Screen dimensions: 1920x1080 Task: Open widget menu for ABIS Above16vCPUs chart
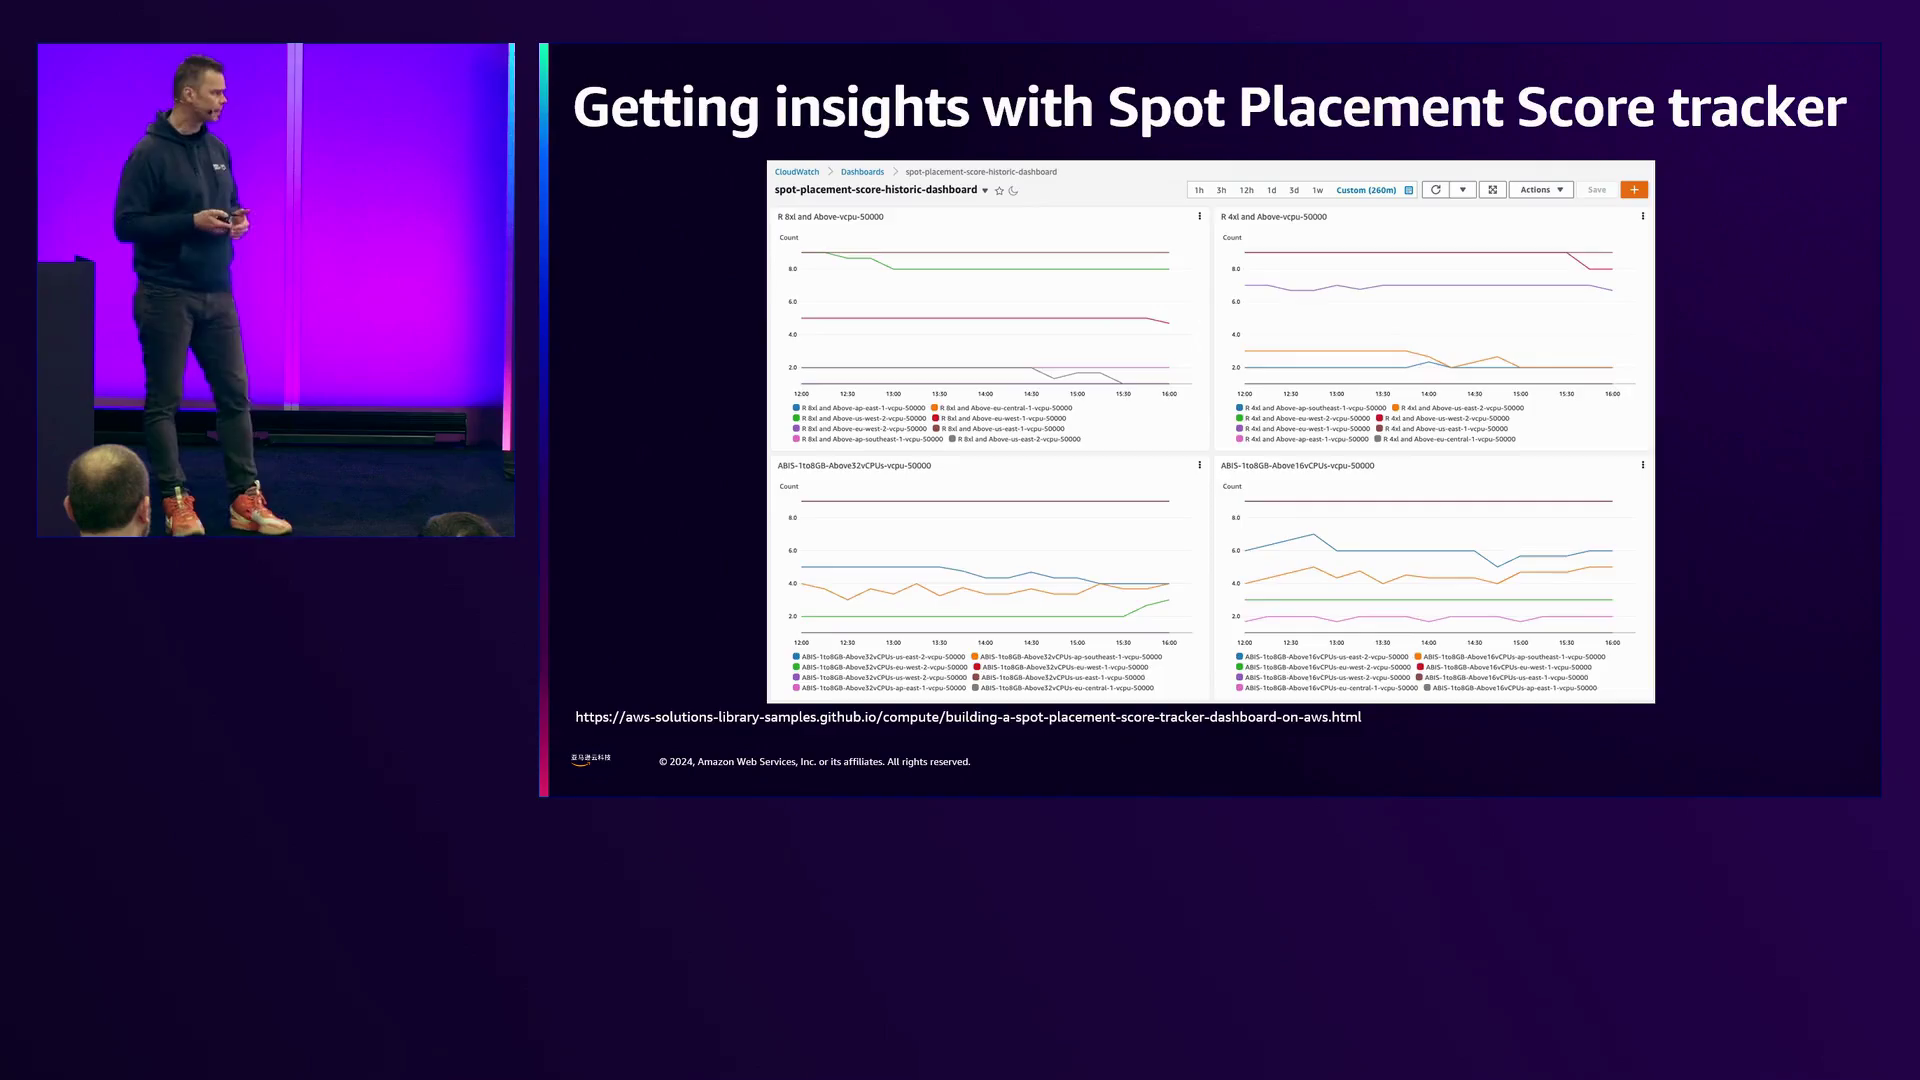(x=1643, y=465)
